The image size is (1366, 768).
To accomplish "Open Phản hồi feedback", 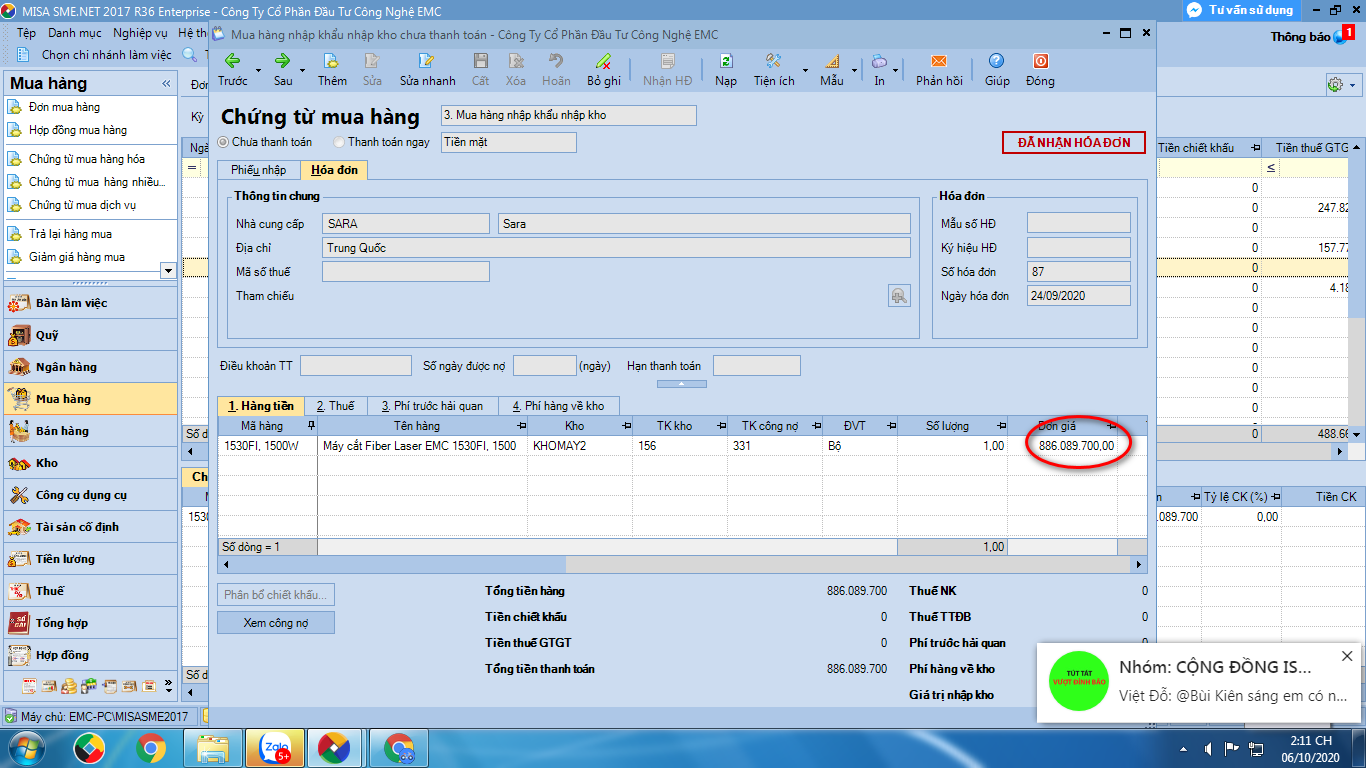I will coord(939,69).
